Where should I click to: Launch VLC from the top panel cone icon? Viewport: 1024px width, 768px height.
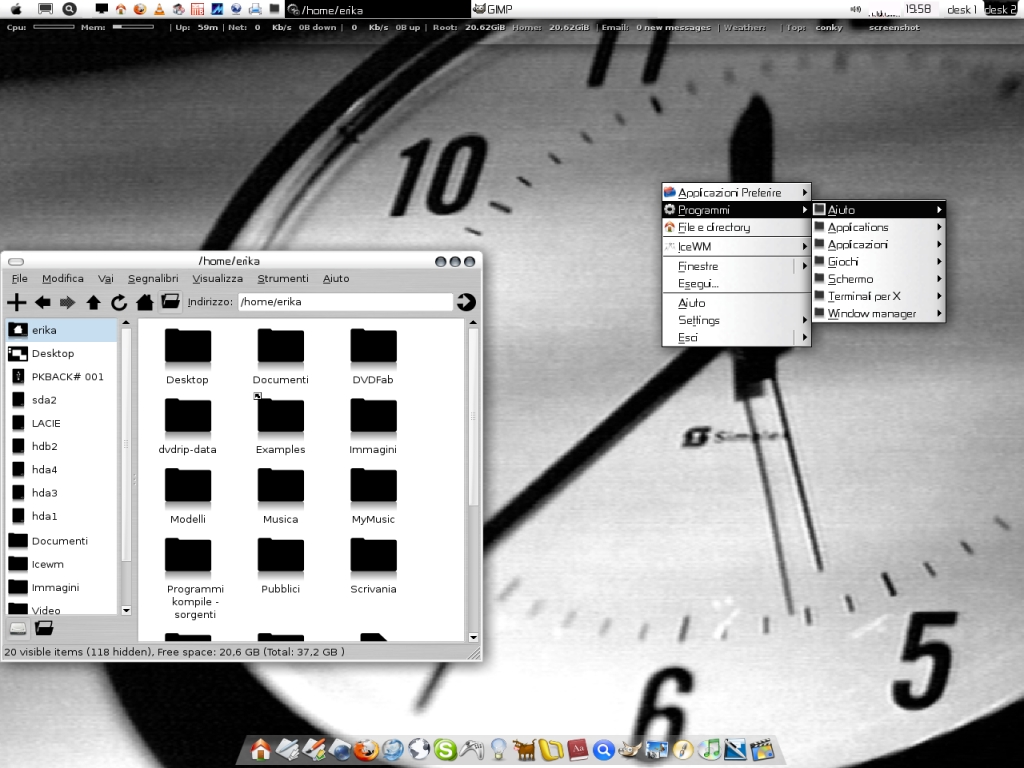pos(159,9)
